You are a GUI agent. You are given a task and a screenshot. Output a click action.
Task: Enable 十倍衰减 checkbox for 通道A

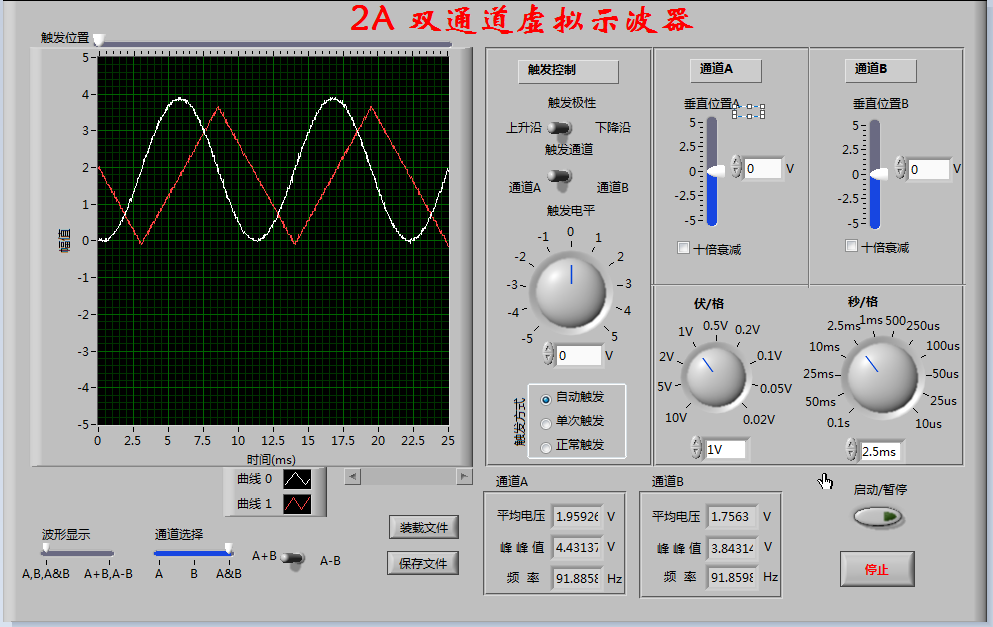[x=683, y=248]
